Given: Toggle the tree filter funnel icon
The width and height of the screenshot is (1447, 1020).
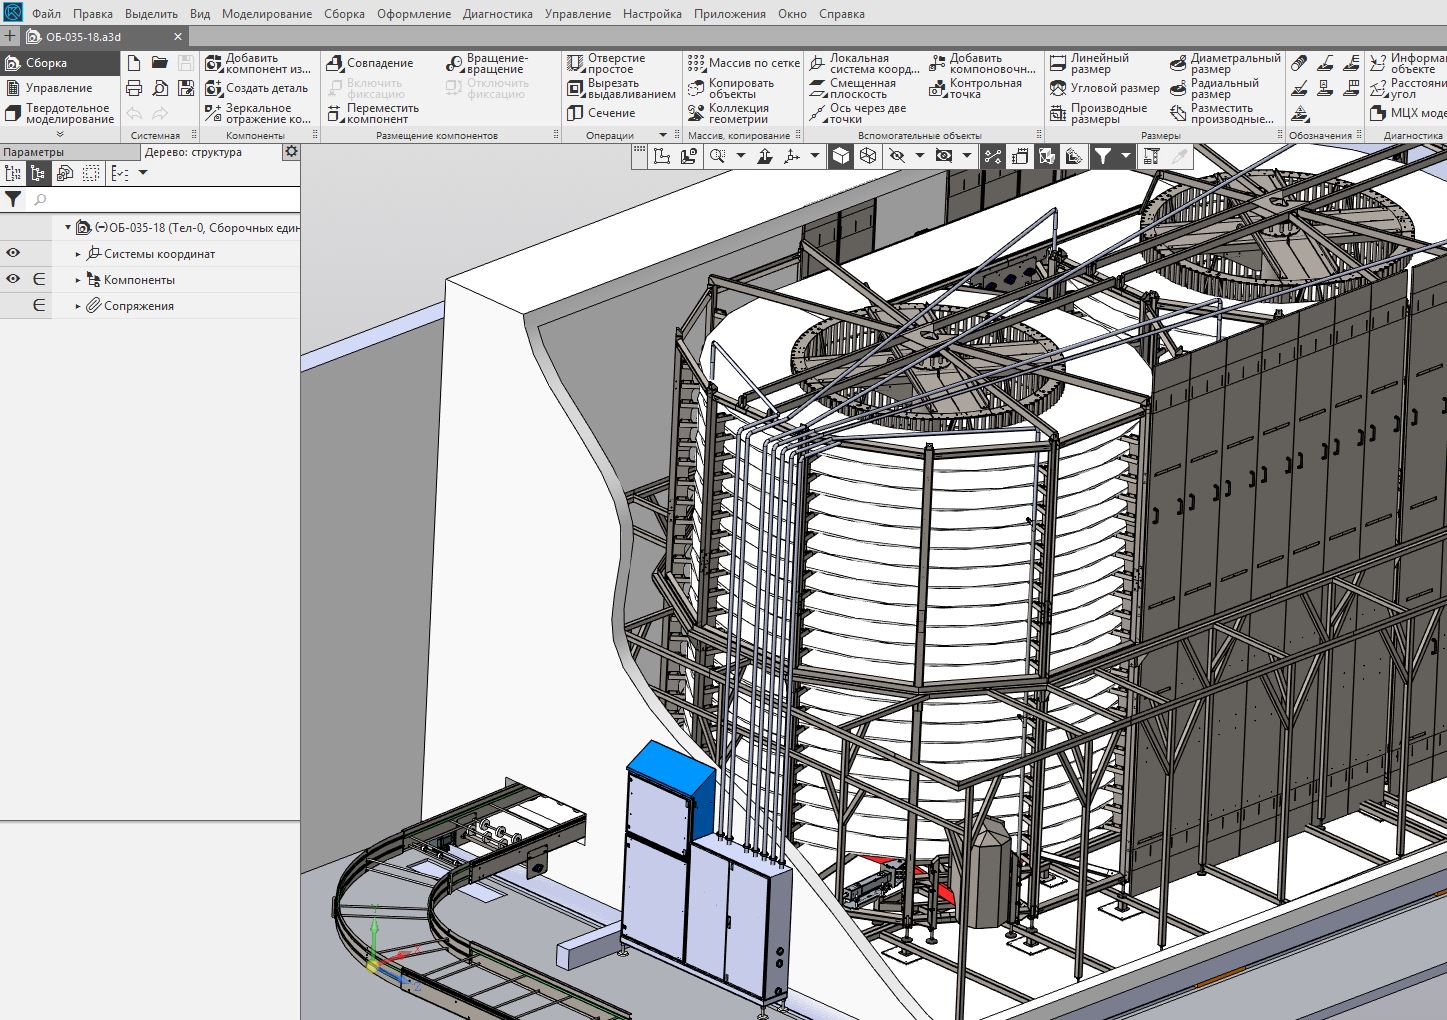Looking at the screenshot, I should pyautogui.click(x=13, y=200).
